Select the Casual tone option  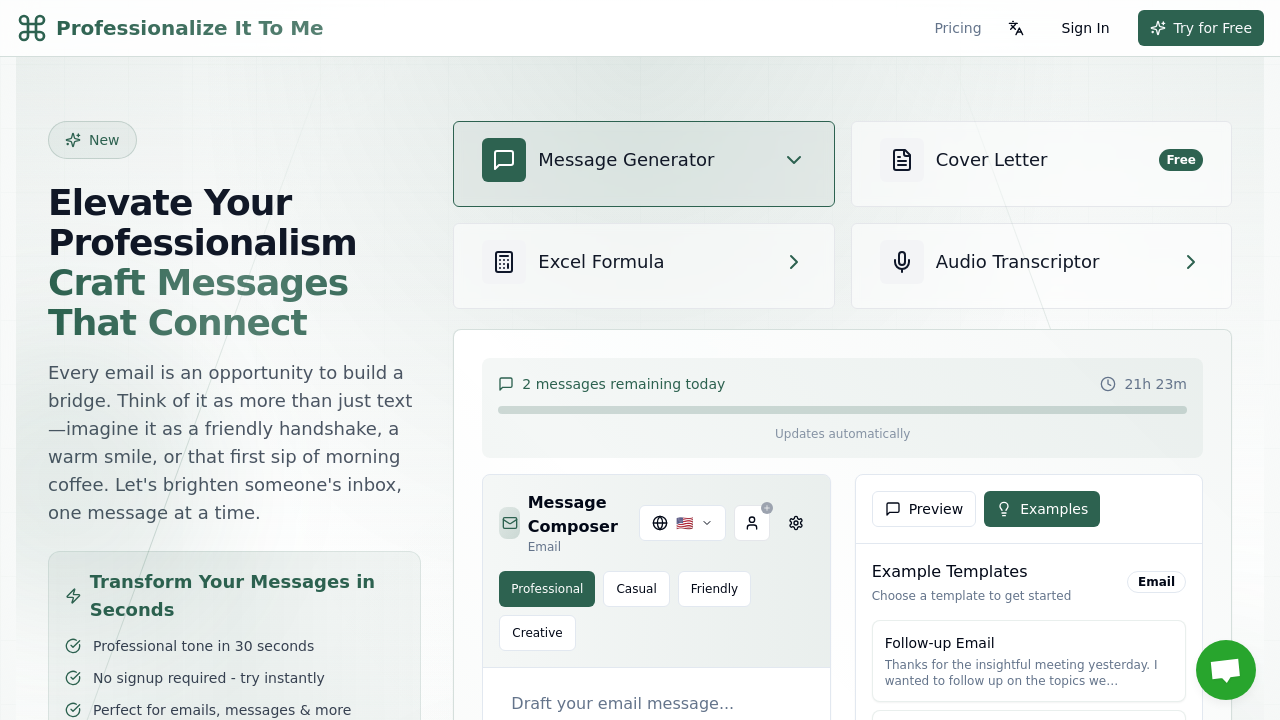(636, 589)
